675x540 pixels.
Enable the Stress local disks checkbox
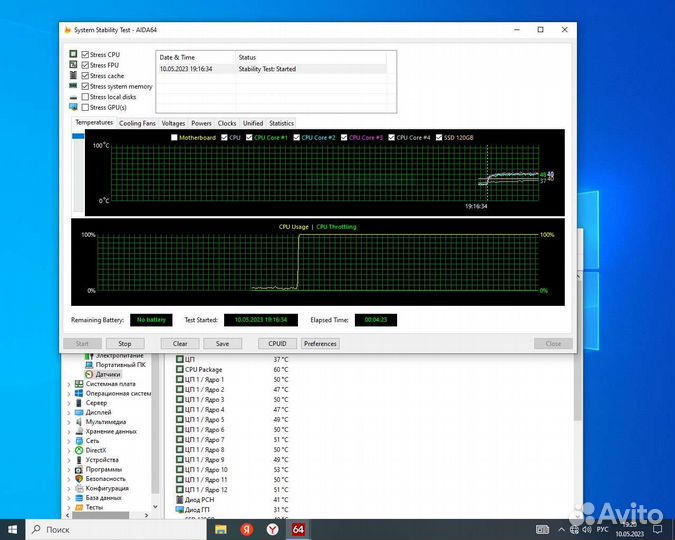pyautogui.click(x=86, y=97)
